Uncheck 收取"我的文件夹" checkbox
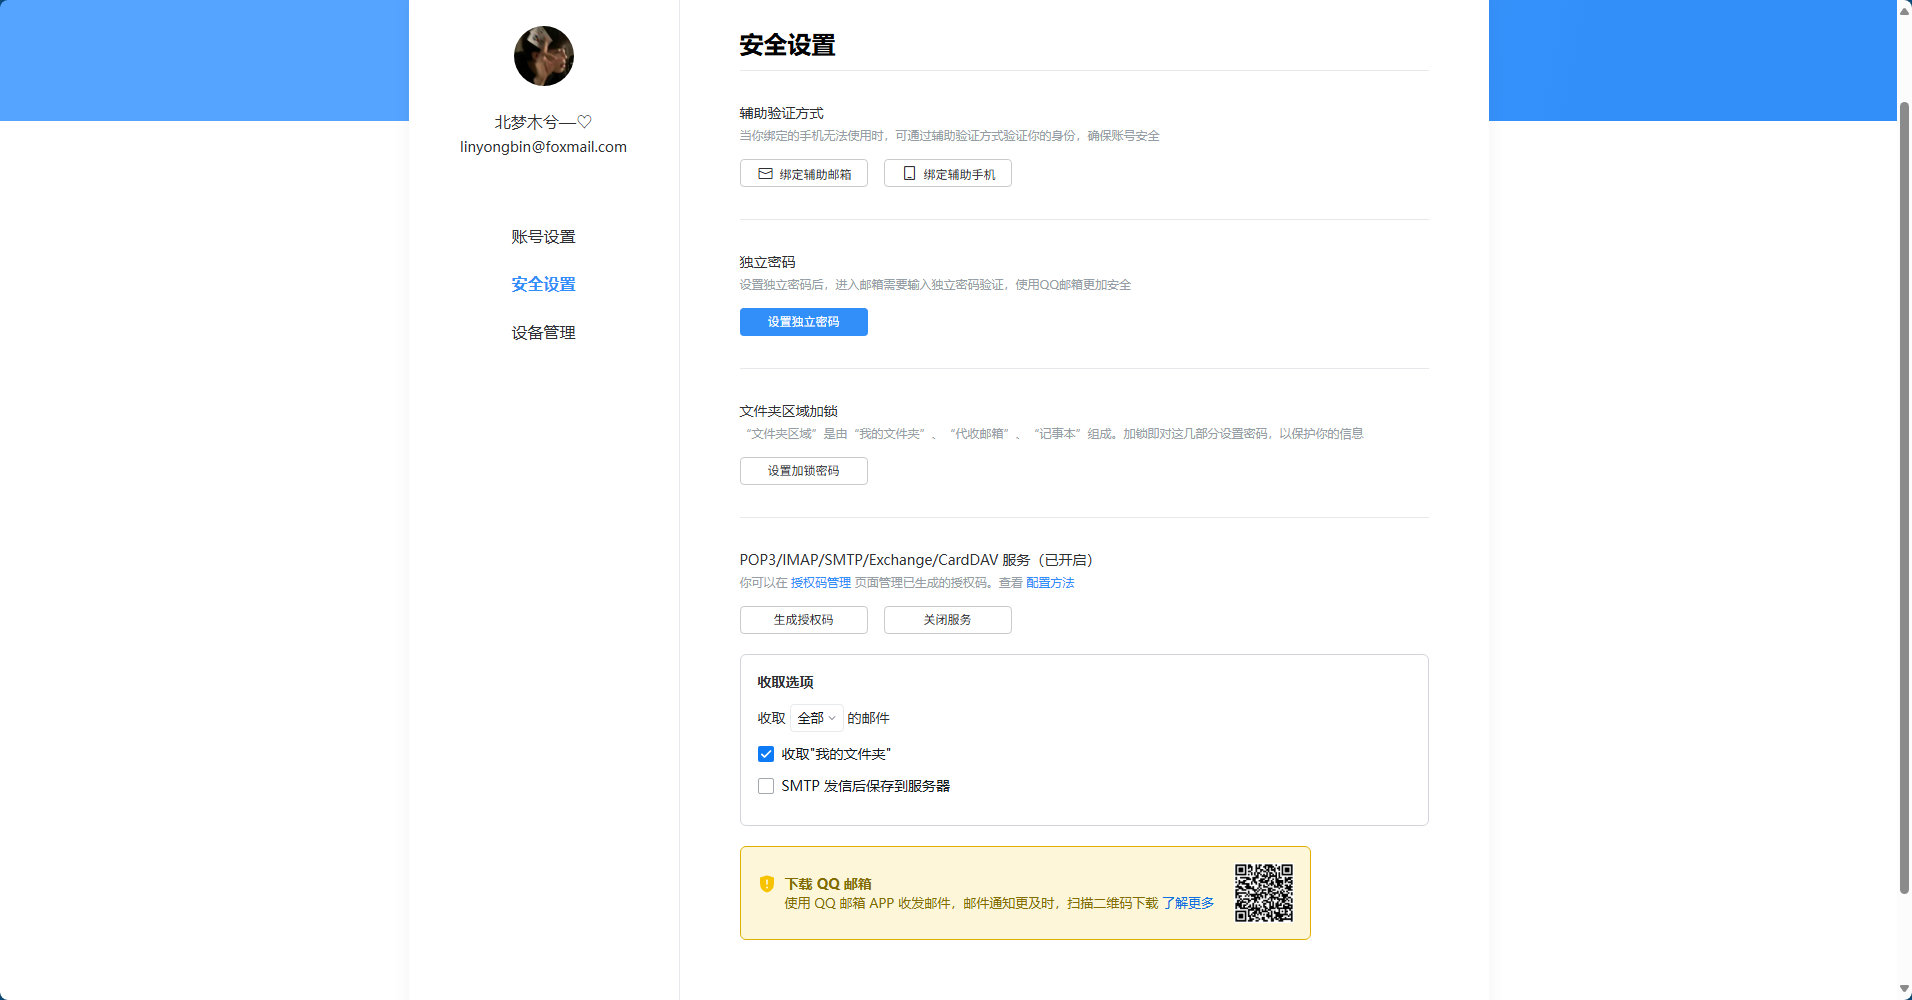The width and height of the screenshot is (1912, 1000). tap(766, 754)
